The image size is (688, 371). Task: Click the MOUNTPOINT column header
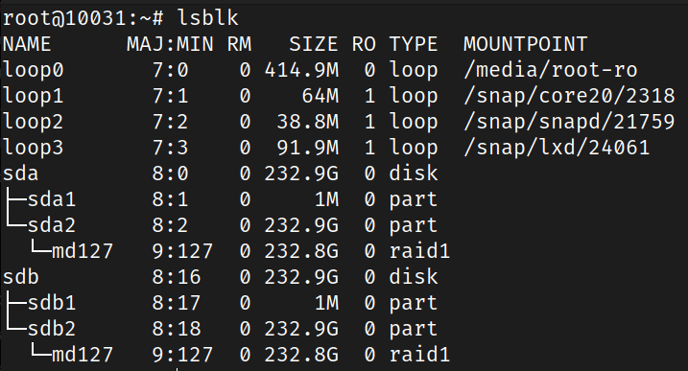coord(525,44)
